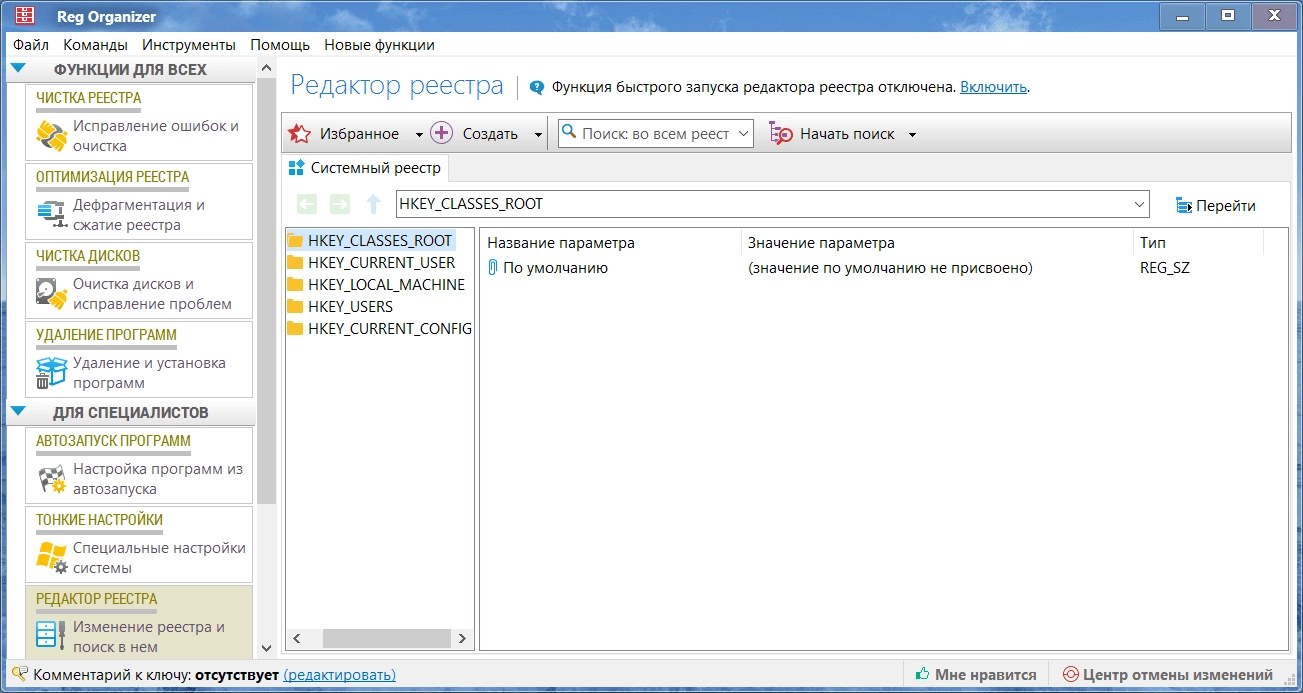The width and height of the screenshot is (1303, 693).
Task: Click the По умолчанию paperclip icon
Action: (x=492, y=268)
